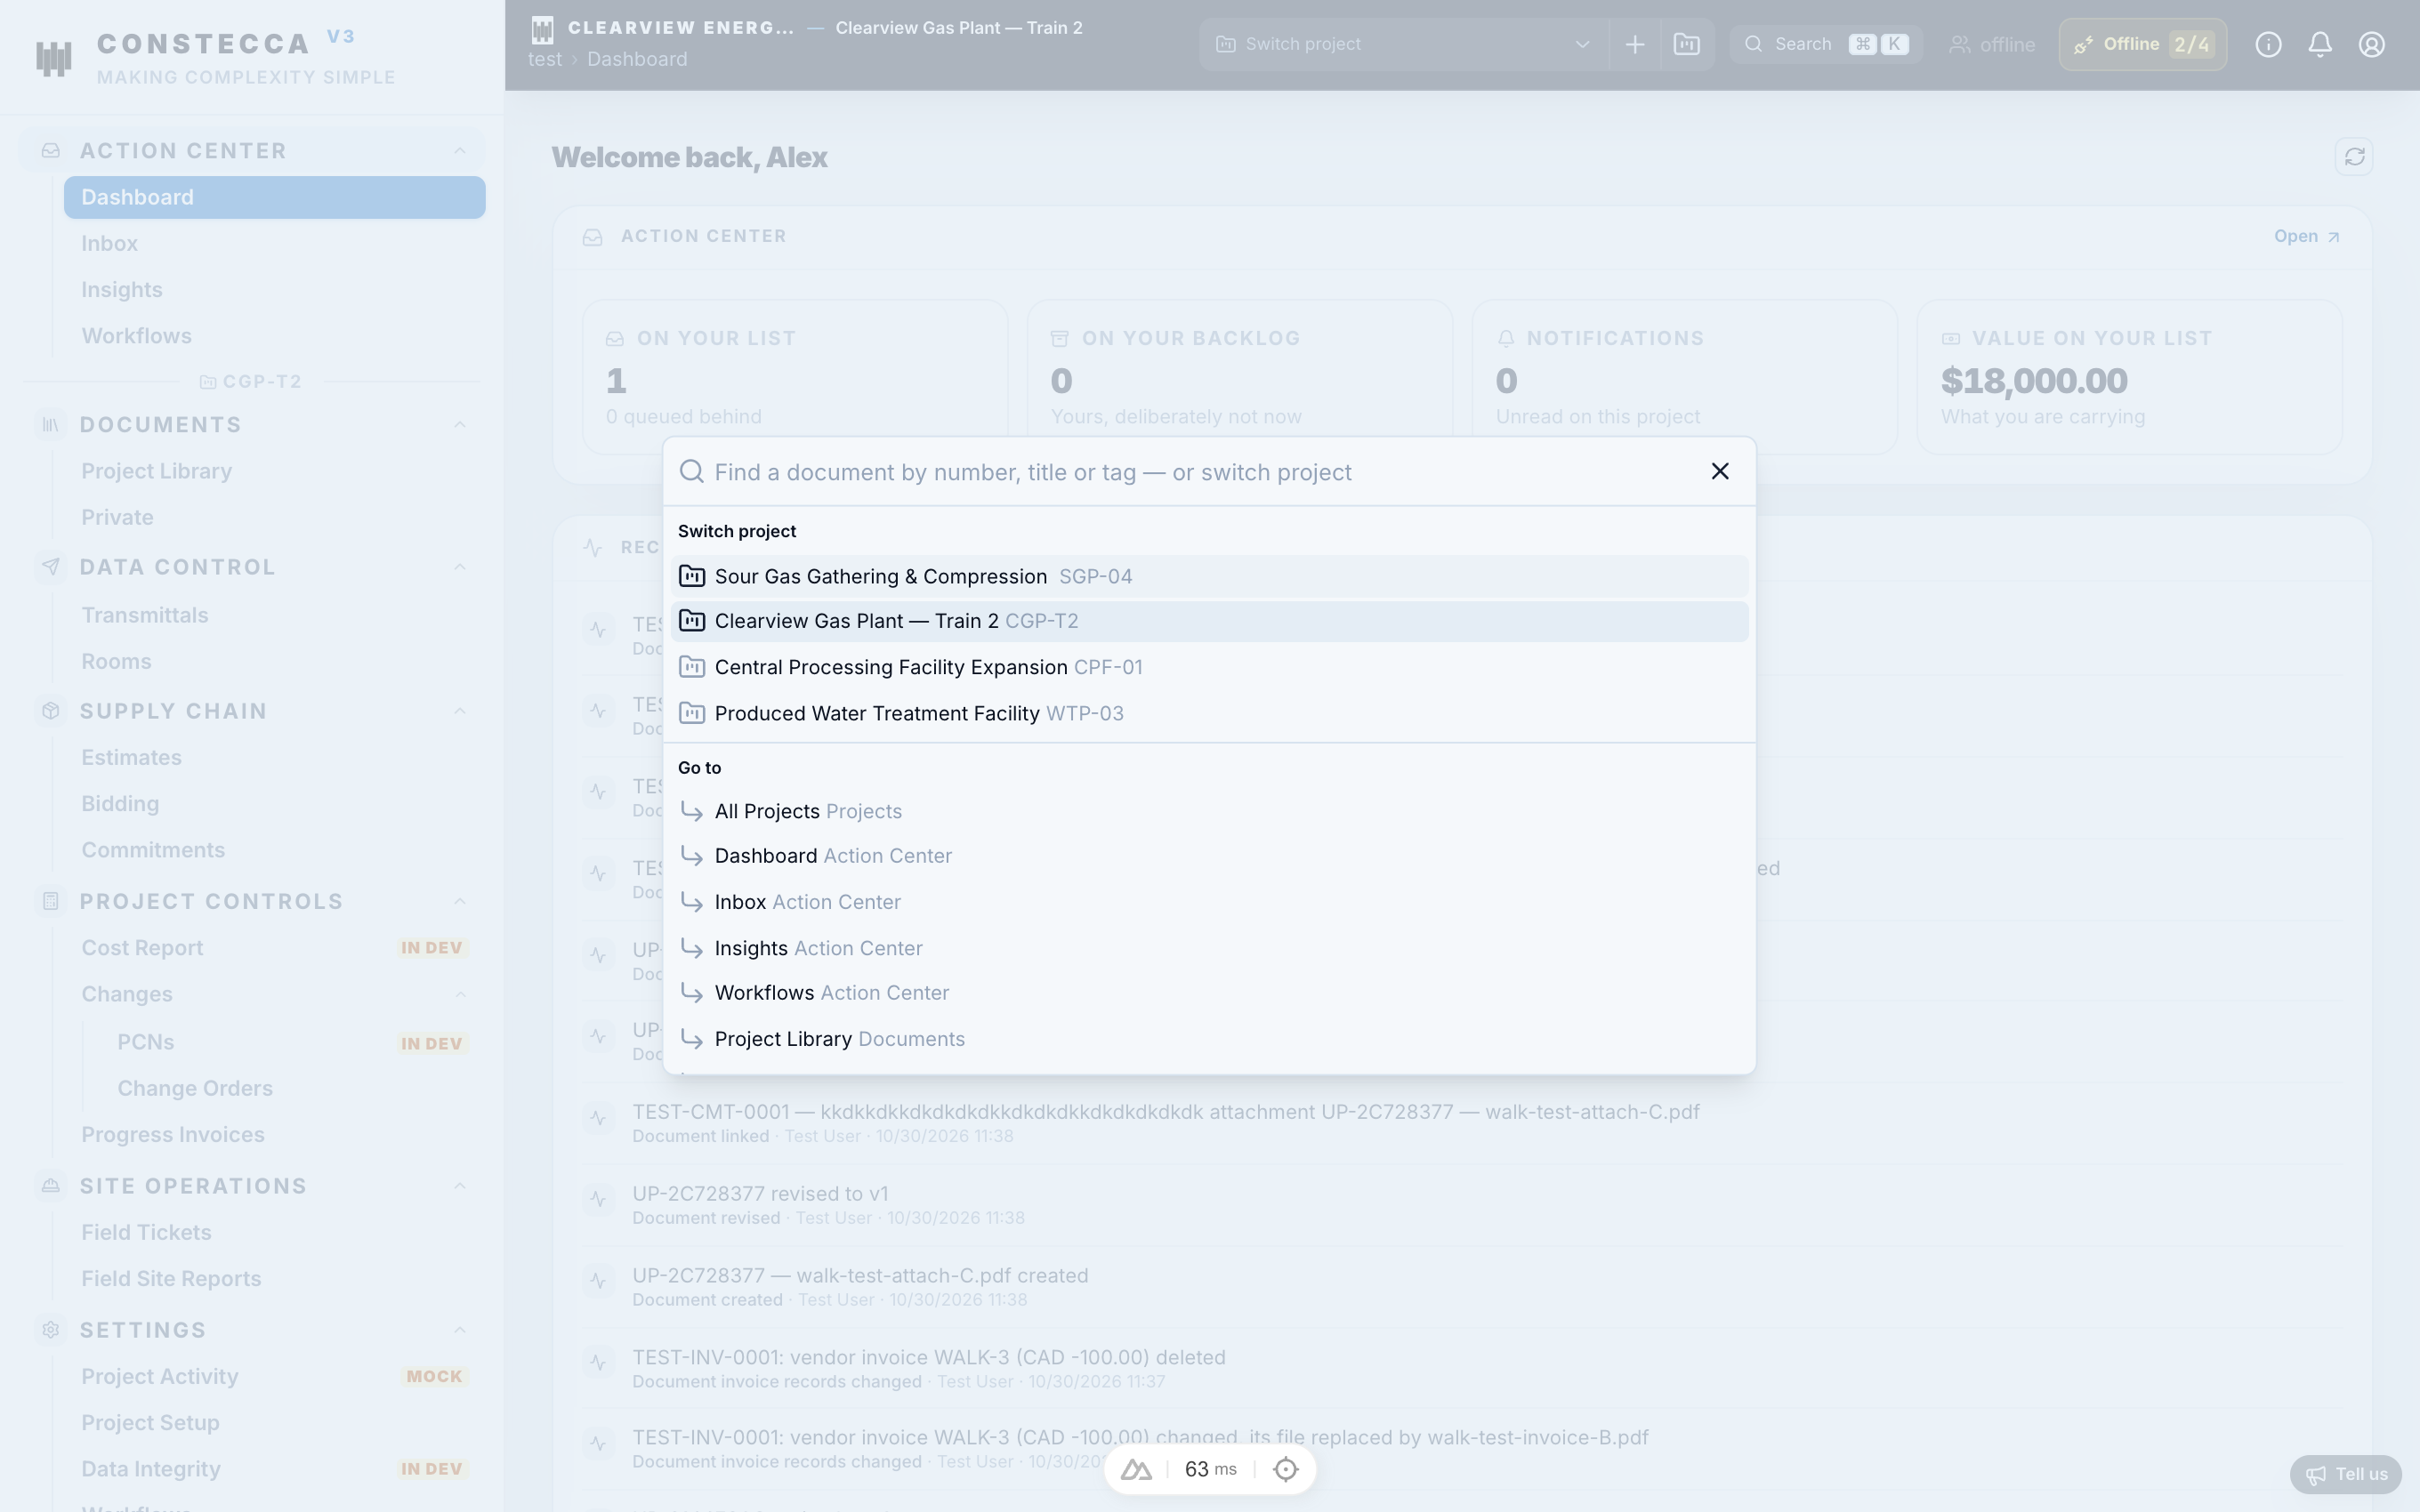Choose Produced Water Treatment Facility WTP-03
This screenshot has width=2420, height=1512.
pos(1209,713)
